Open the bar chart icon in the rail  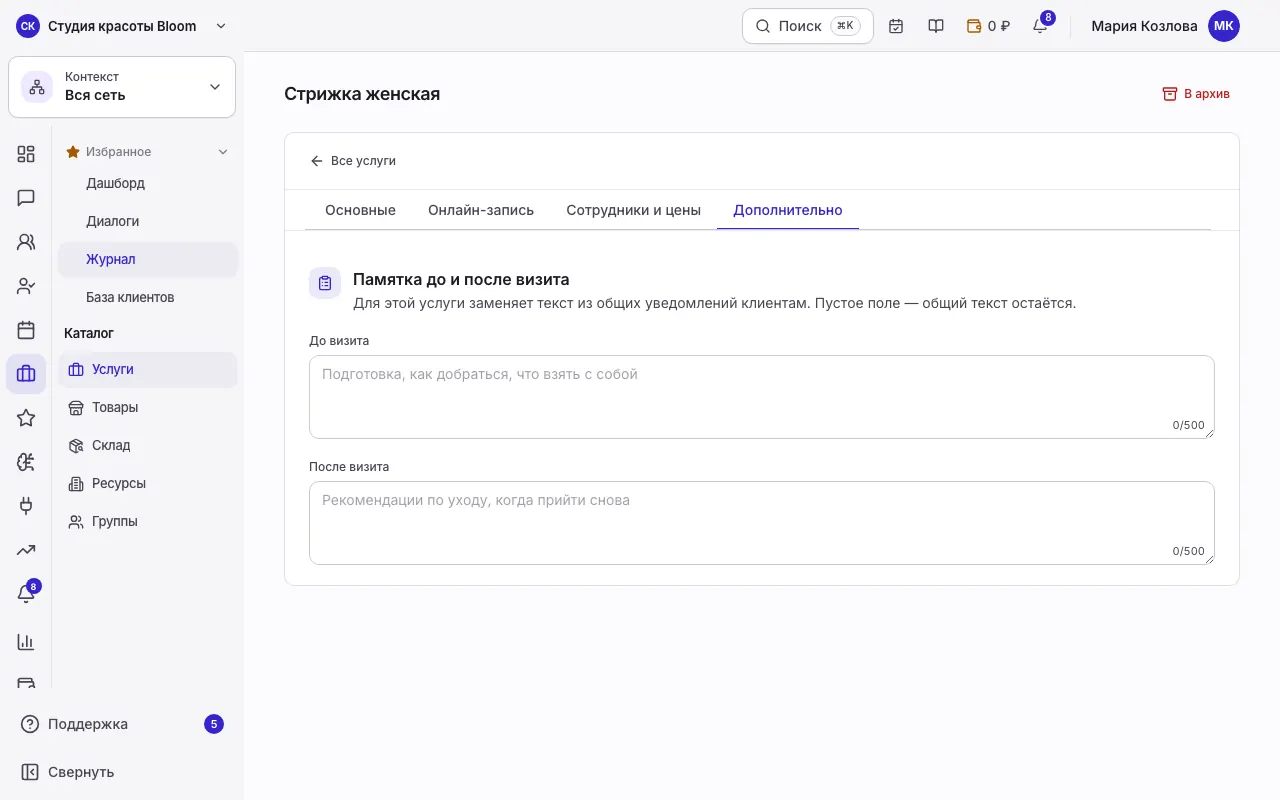tap(26, 642)
